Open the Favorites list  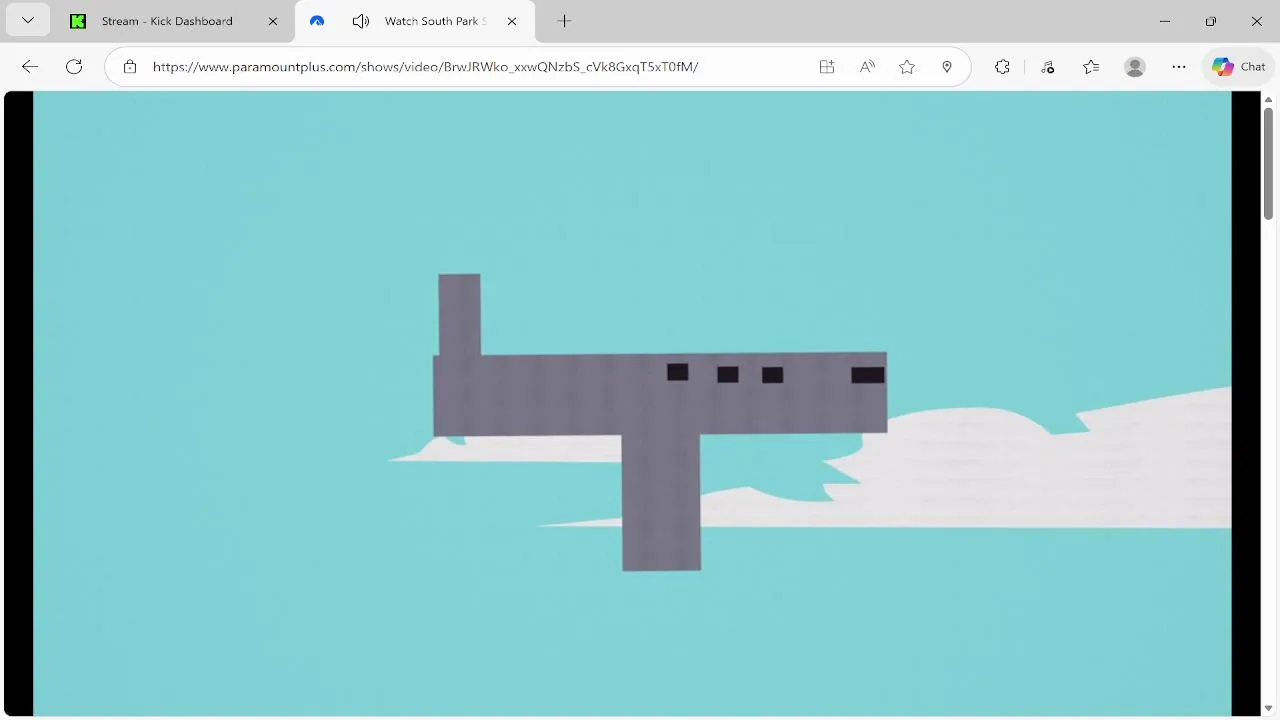coord(1091,67)
